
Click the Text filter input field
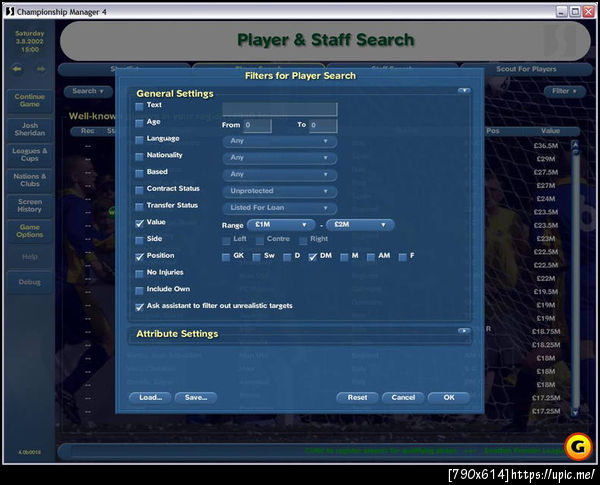(x=280, y=109)
